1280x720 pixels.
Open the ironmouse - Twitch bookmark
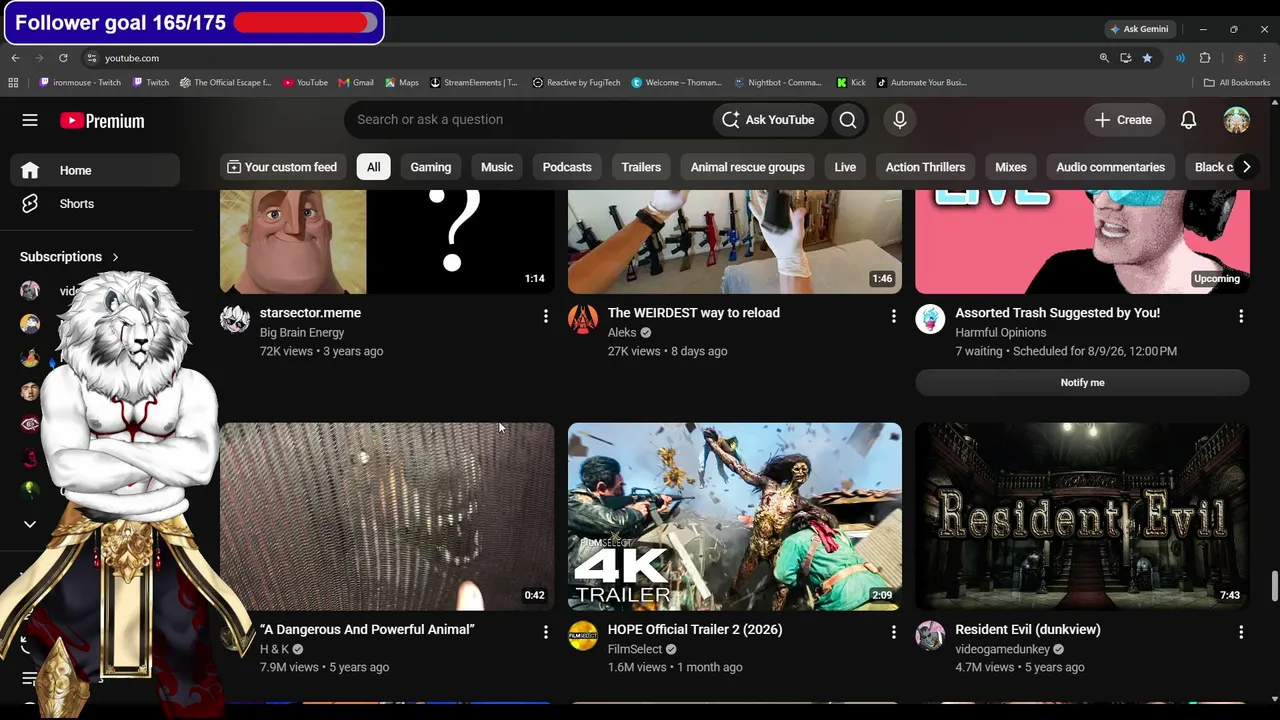tap(80, 83)
